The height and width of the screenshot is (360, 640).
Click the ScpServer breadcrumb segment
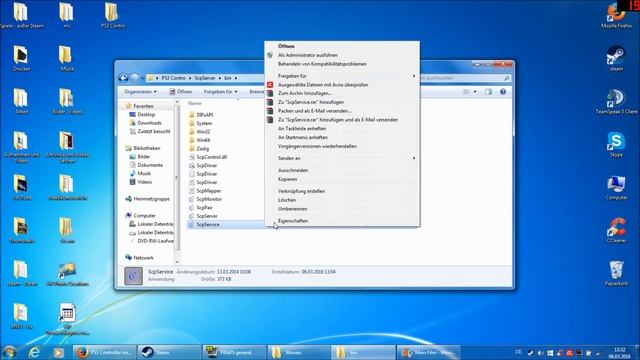click(205, 78)
